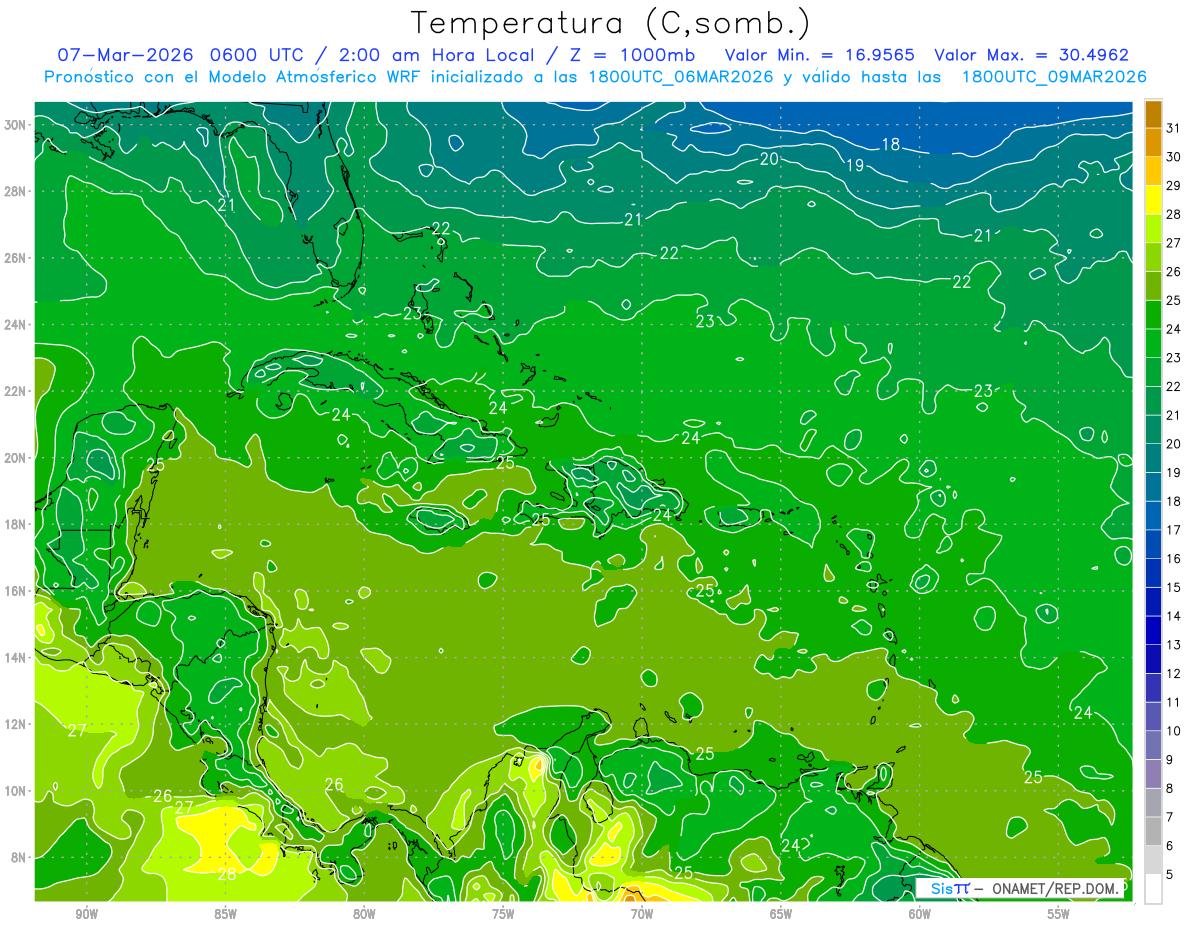
Task: Click the colorbar value label 31
Action: click(x=1174, y=127)
